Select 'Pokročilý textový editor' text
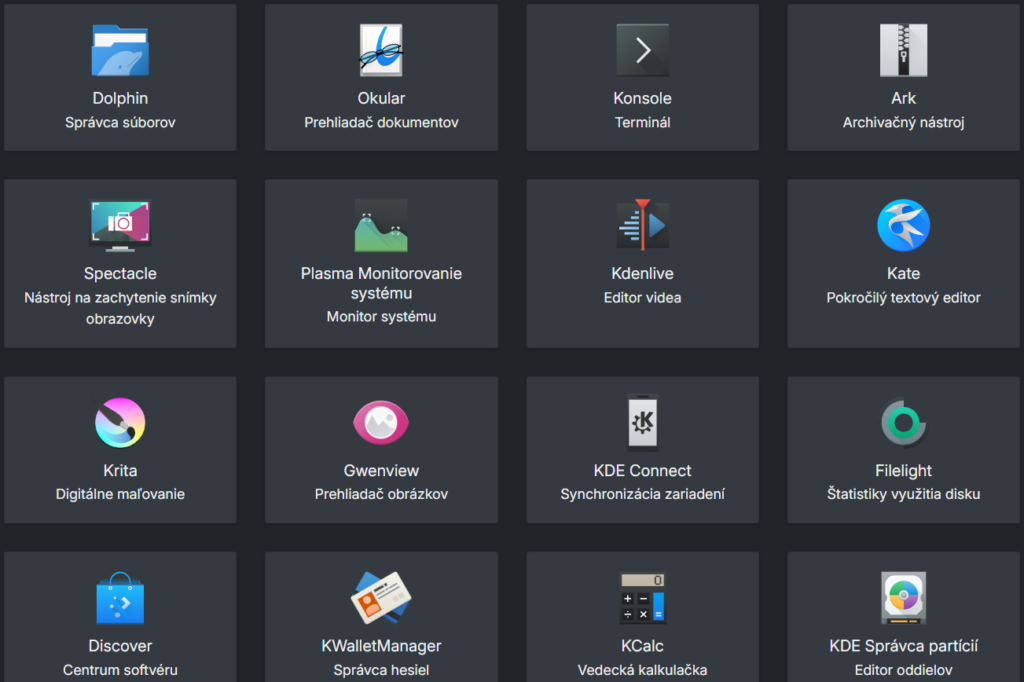The width and height of the screenshot is (1024, 682). tap(904, 297)
